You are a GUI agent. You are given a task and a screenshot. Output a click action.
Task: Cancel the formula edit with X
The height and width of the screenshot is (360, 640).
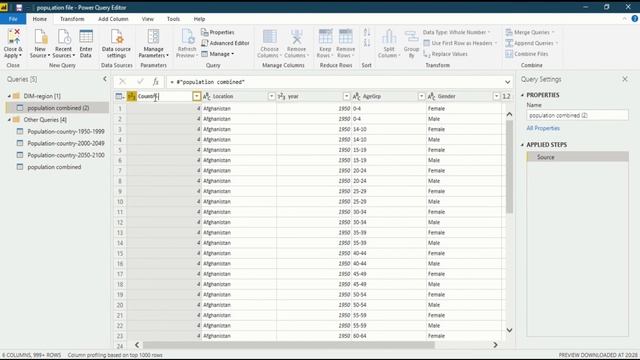tap(122, 82)
